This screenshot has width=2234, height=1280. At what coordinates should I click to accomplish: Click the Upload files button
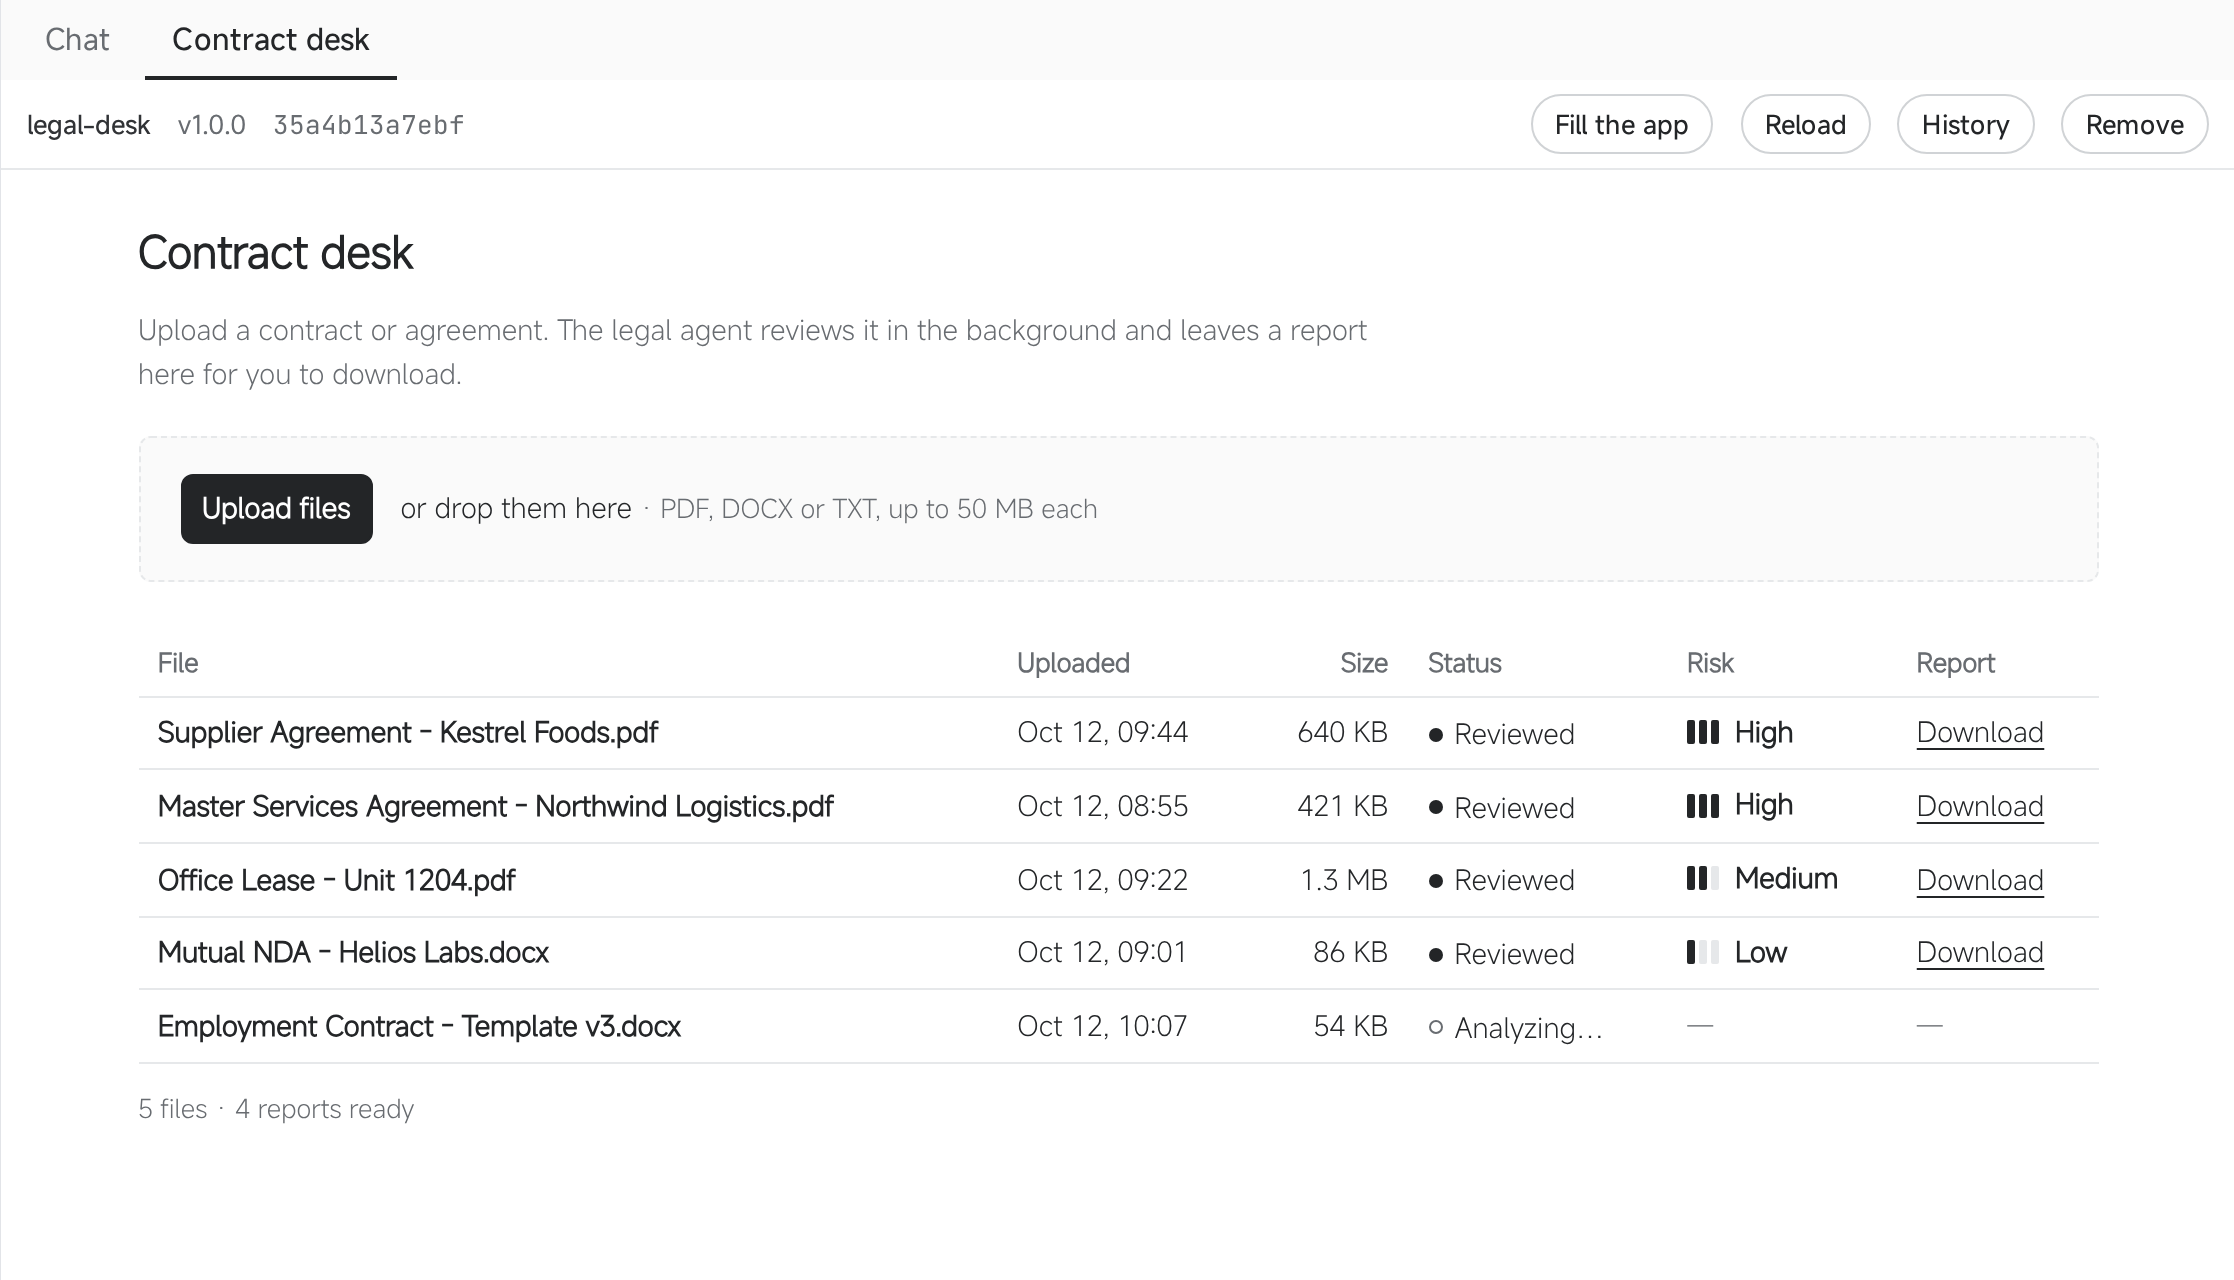point(276,509)
